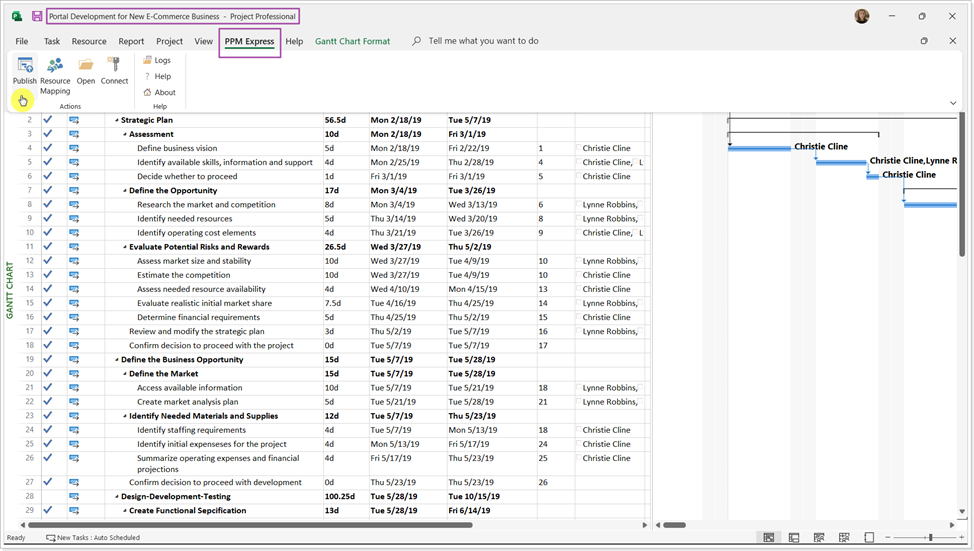Collapse Identify Needed Materials and Supplies group

coord(125,416)
